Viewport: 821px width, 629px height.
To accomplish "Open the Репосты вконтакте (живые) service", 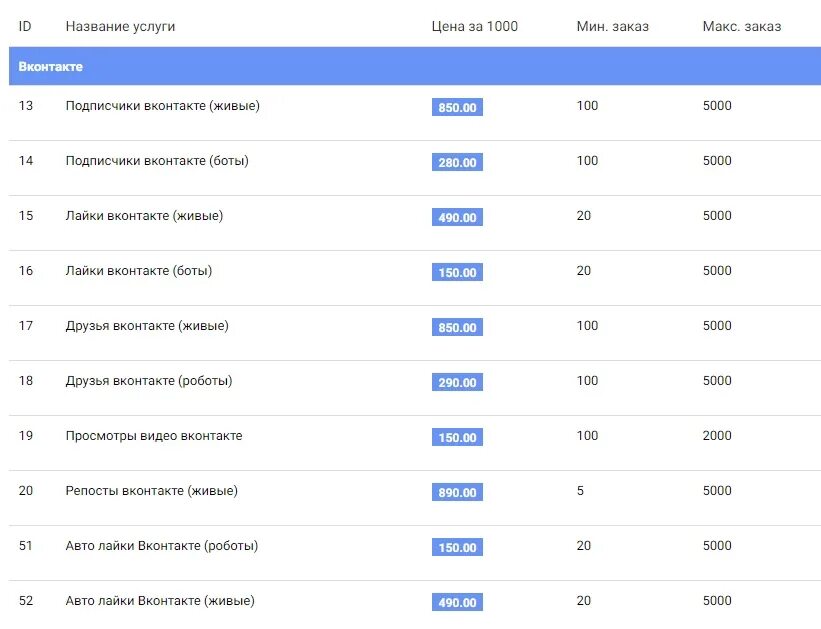I will point(151,491).
